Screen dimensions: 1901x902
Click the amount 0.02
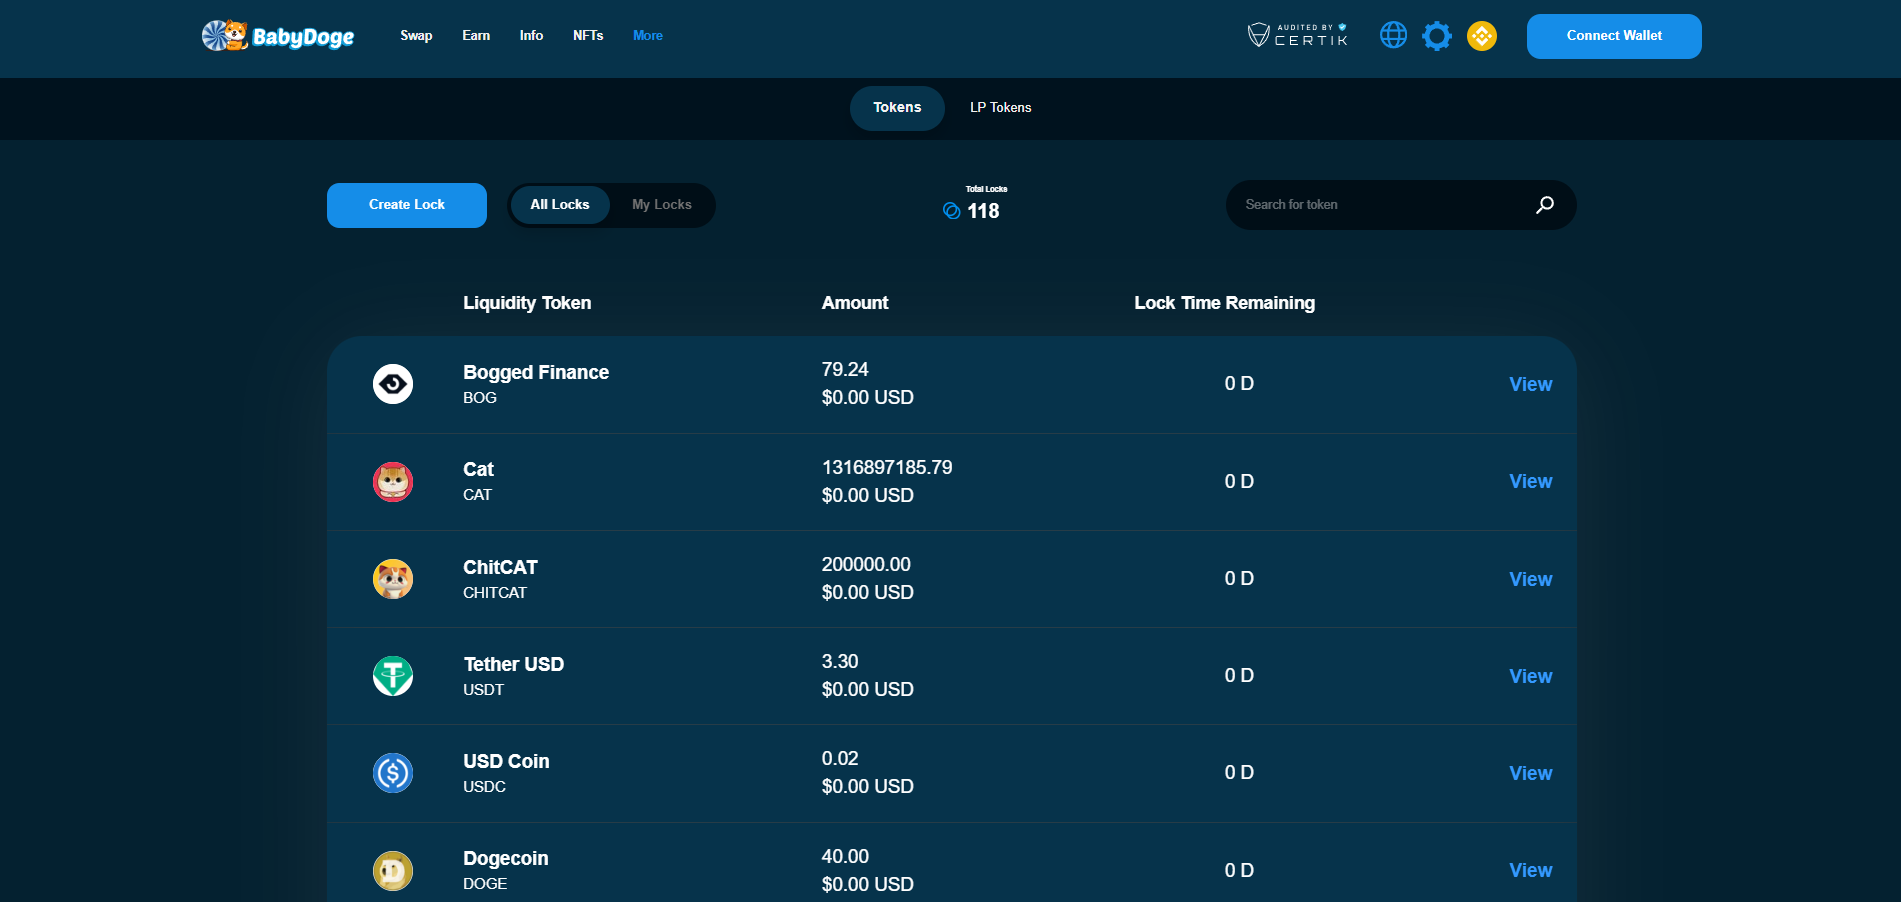(840, 758)
